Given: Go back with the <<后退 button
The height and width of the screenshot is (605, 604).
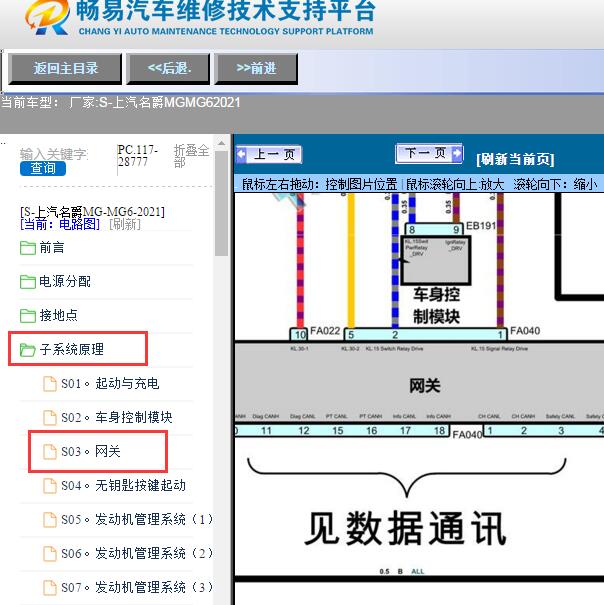Looking at the screenshot, I should pyautogui.click(x=168, y=69).
